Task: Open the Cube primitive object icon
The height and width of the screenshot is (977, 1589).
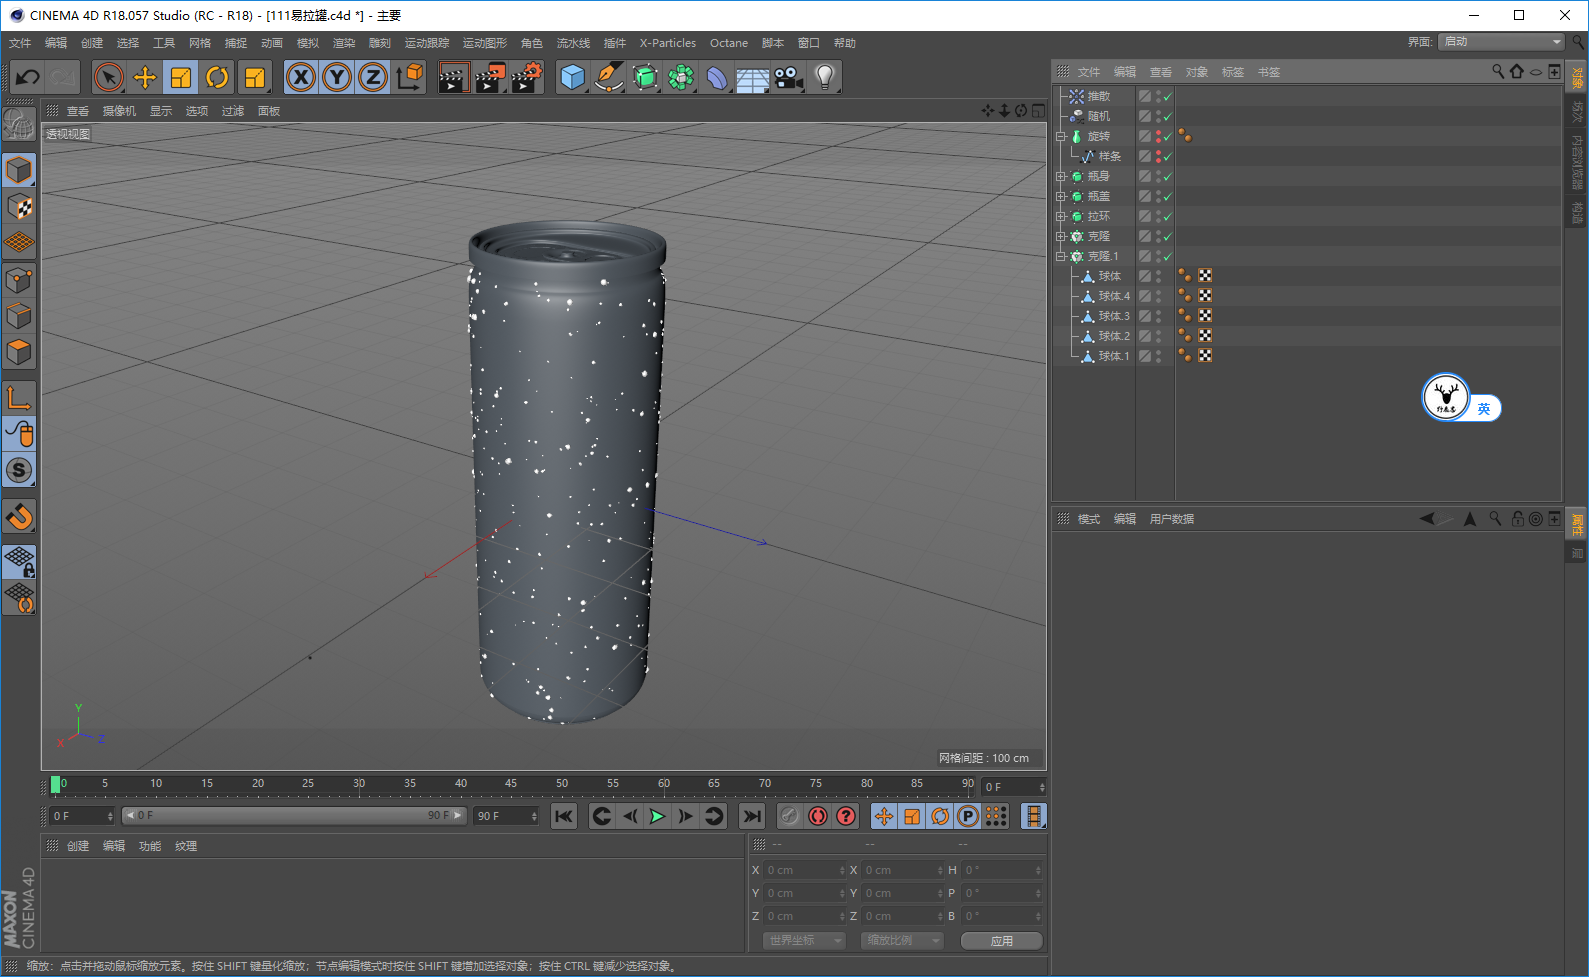Action: (x=572, y=78)
